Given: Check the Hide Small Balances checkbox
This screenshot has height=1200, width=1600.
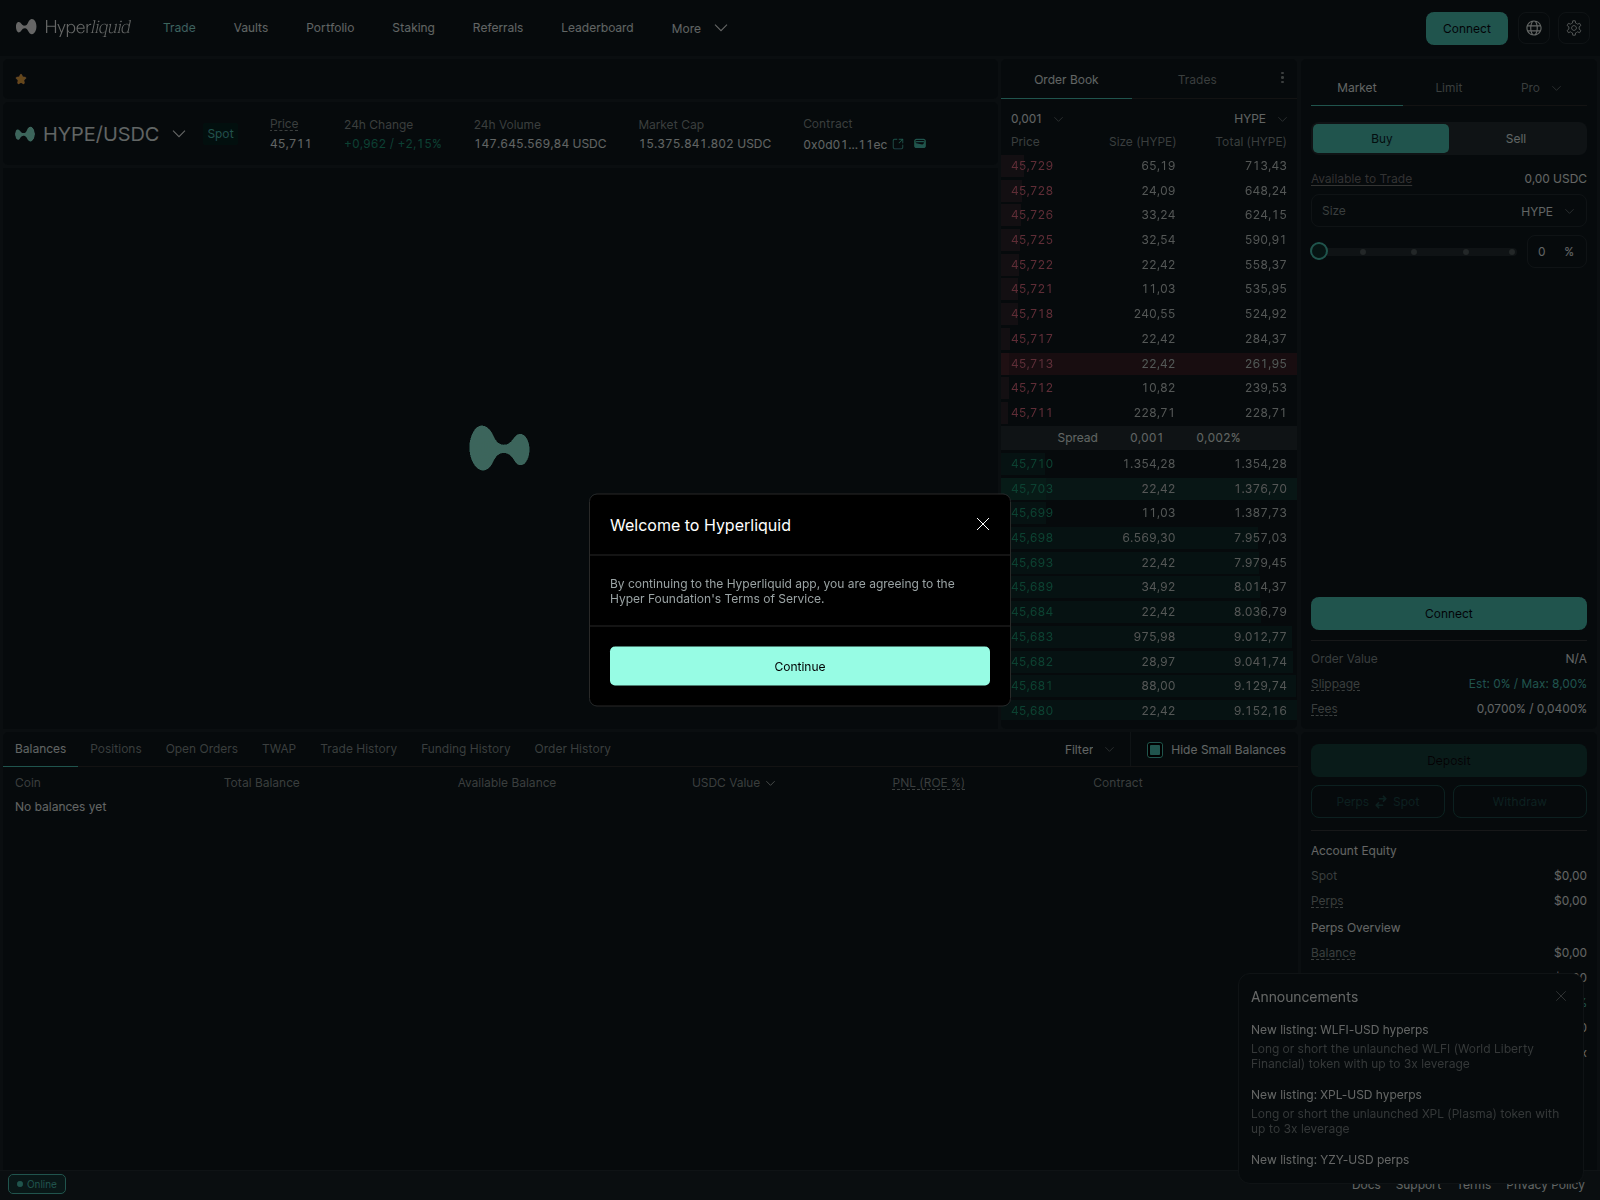Looking at the screenshot, I should [x=1155, y=750].
